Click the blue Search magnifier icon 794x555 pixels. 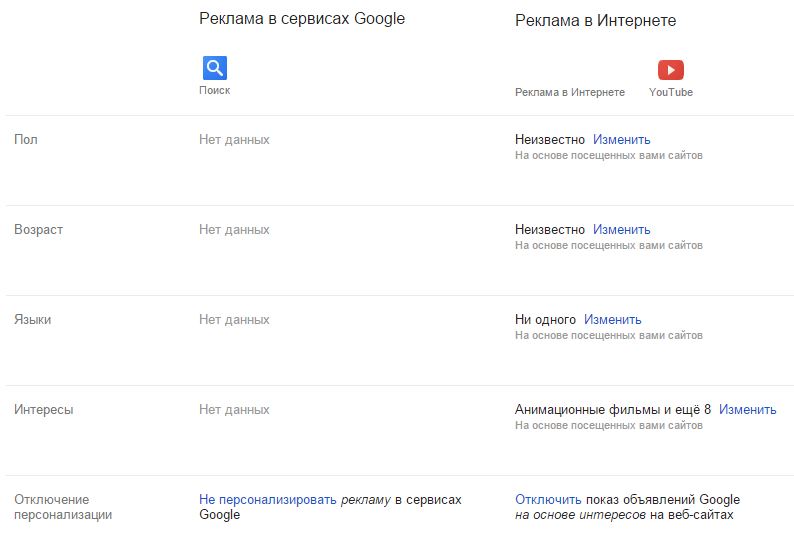coord(215,68)
